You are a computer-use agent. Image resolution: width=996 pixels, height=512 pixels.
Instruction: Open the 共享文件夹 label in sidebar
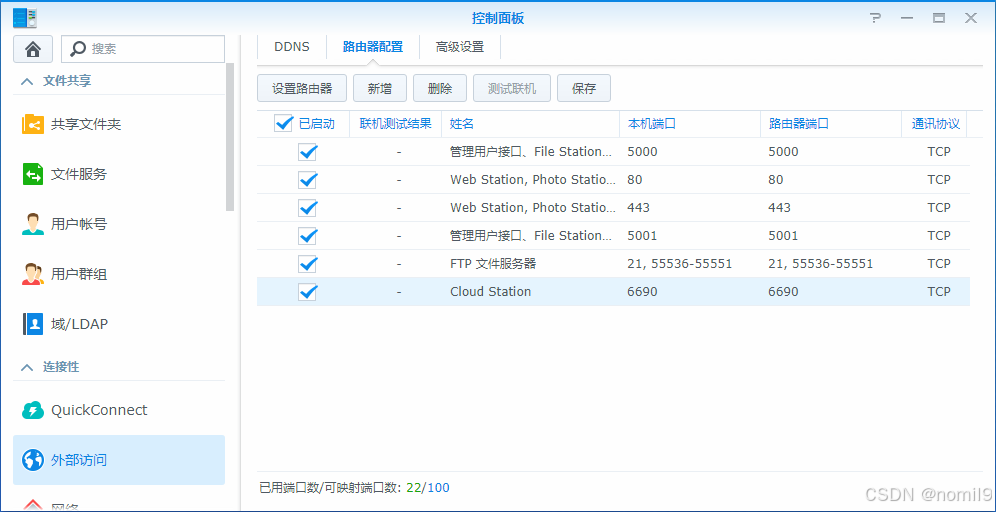pos(86,125)
